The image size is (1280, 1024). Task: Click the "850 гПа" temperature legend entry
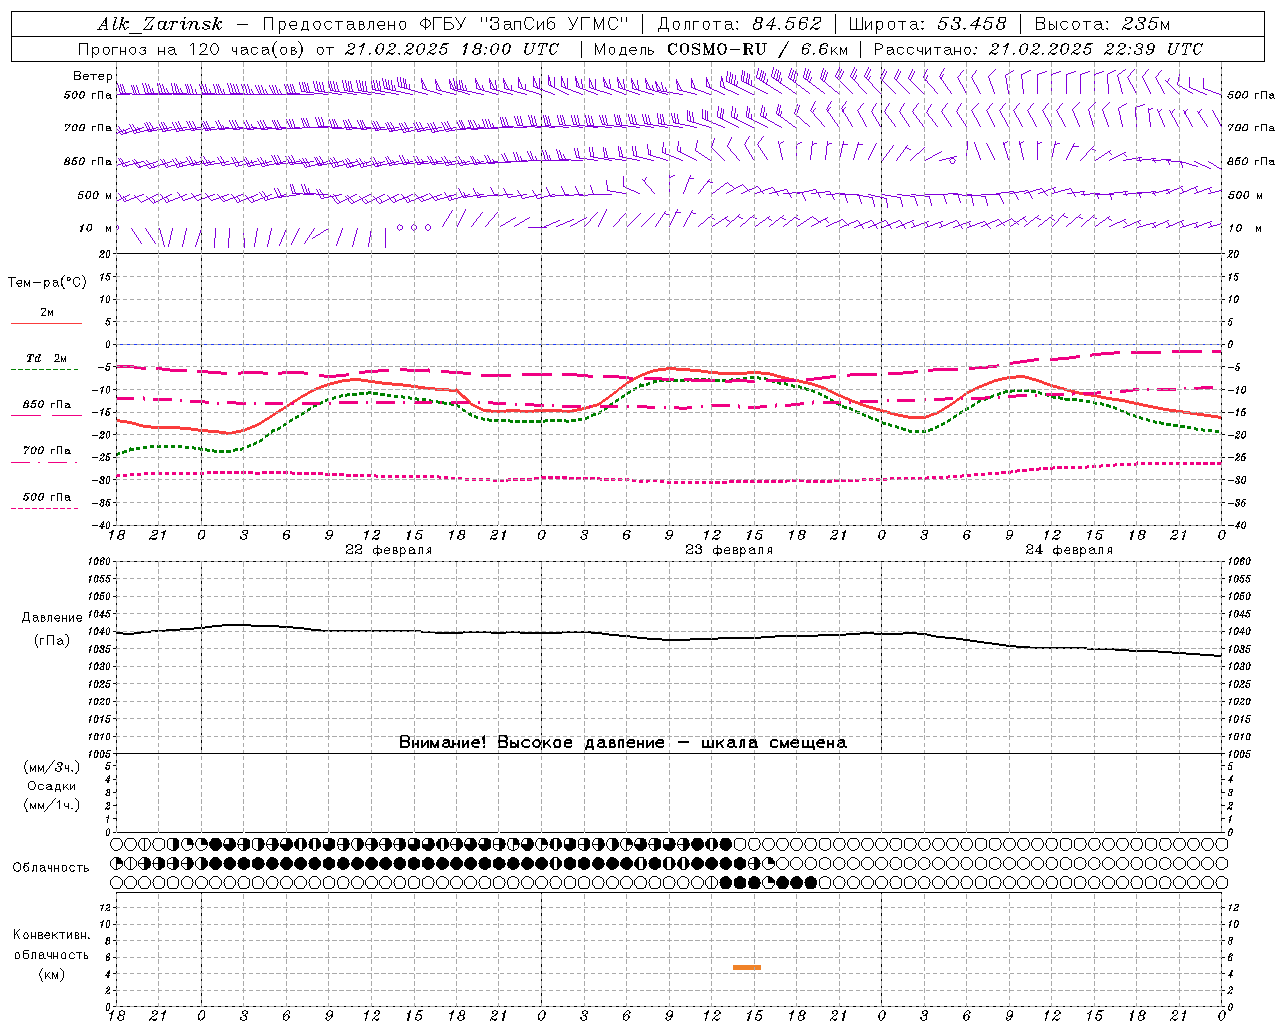point(47,405)
